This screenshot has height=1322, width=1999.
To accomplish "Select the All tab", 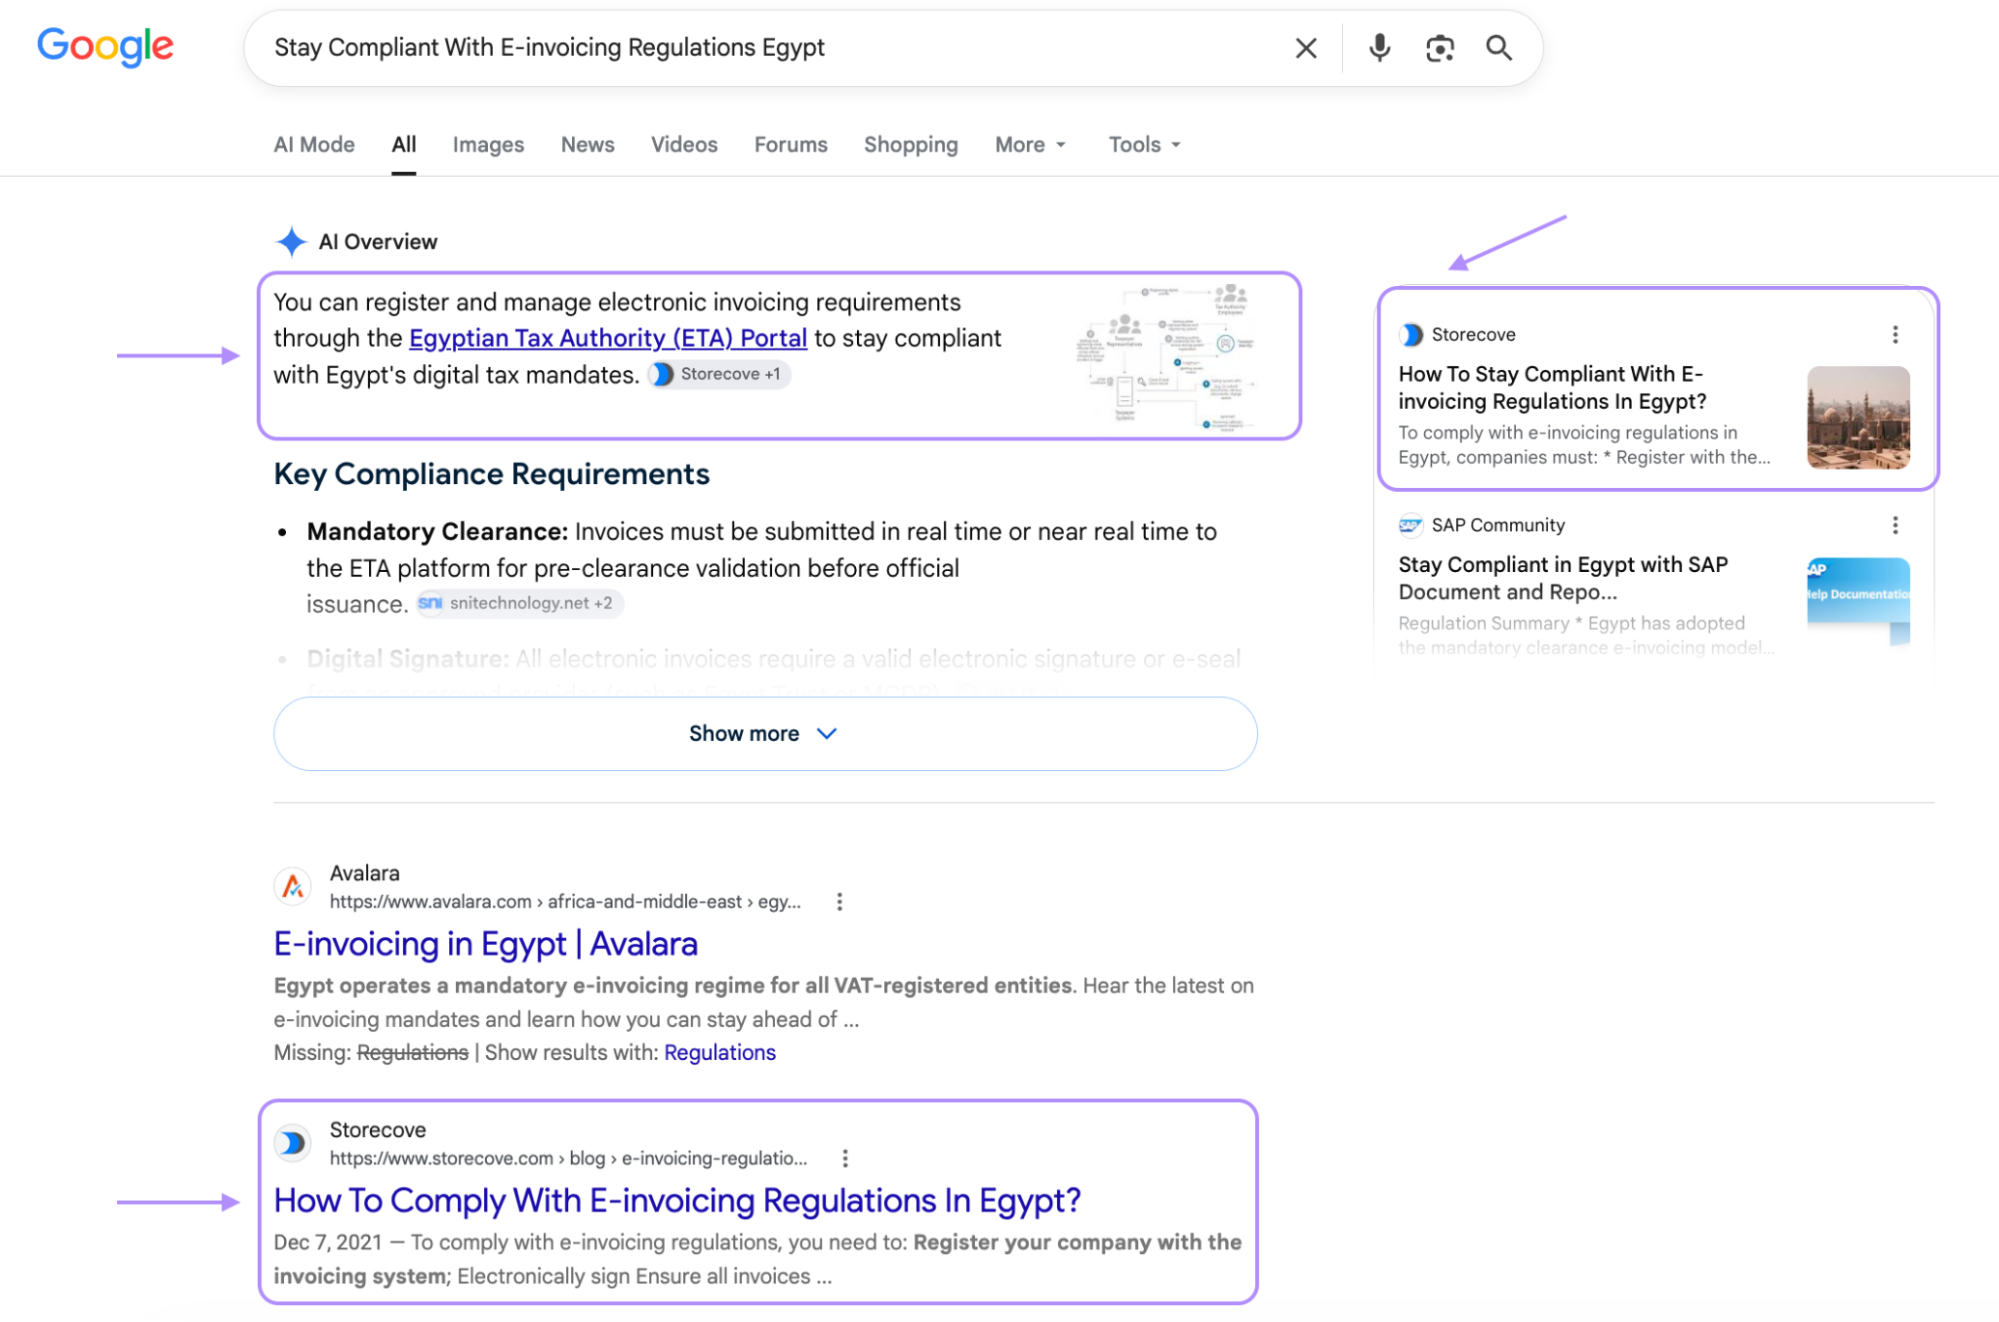I will [404, 145].
